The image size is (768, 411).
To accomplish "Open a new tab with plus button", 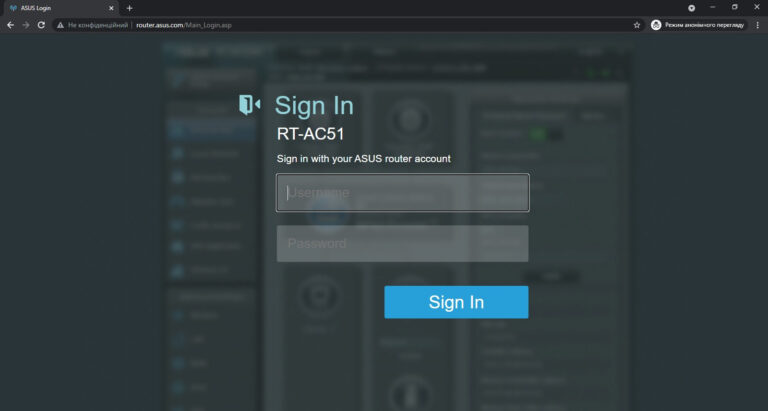I will pyautogui.click(x=129, y=8).
